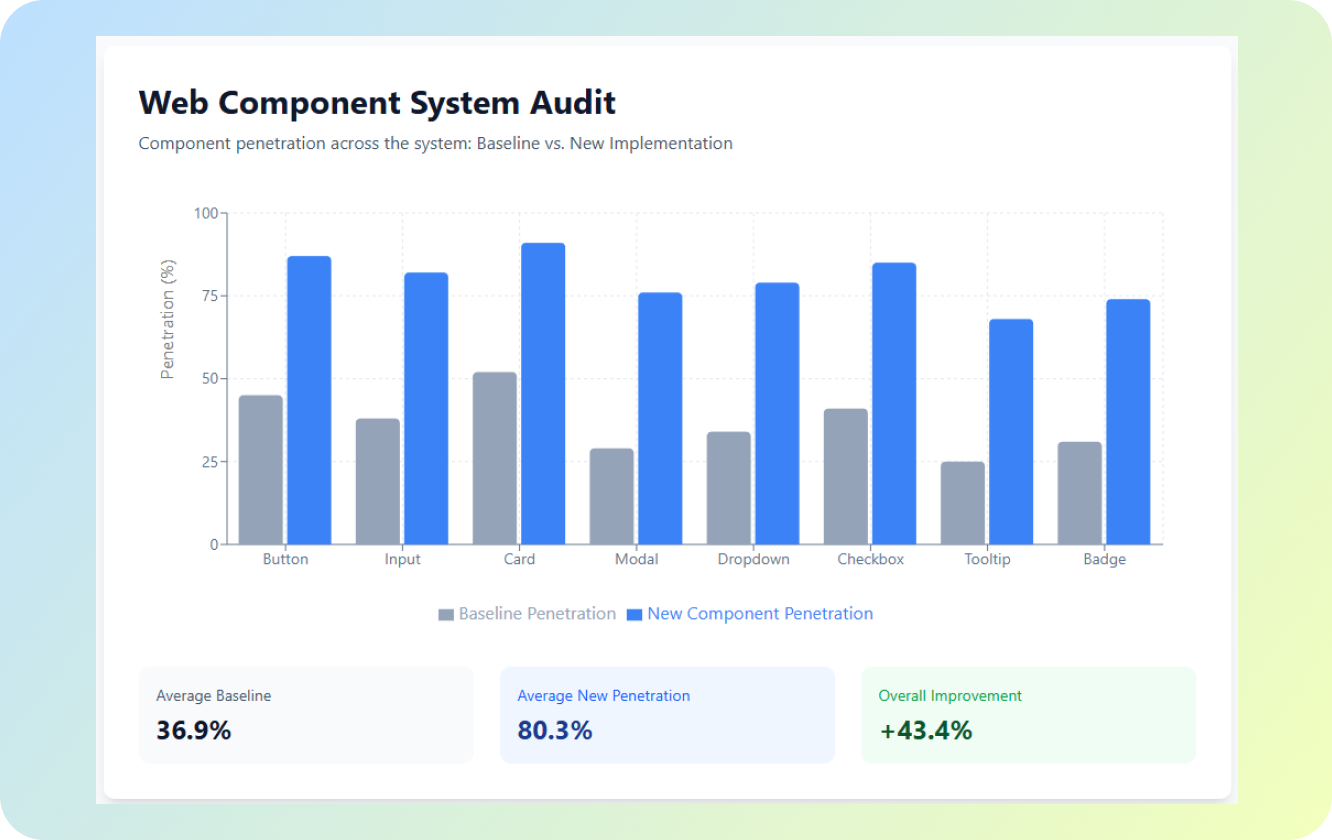The width and height of the screenshot is (1332, 840).
Task: Pick the gray baseline bar for Badge
Action: click(x=1080, y=493)
